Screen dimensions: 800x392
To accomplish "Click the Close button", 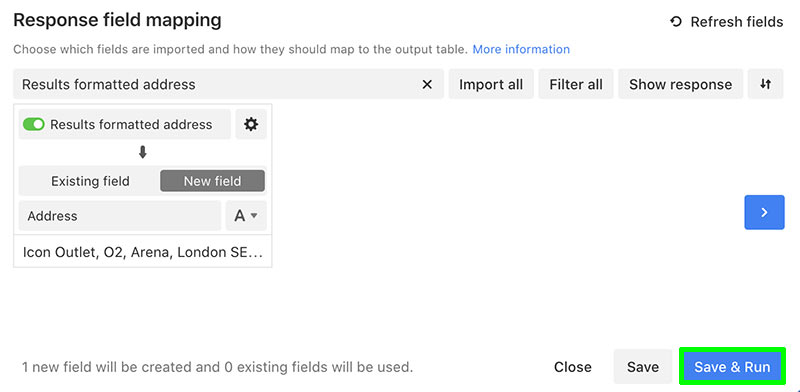I will tap(573, 367).
